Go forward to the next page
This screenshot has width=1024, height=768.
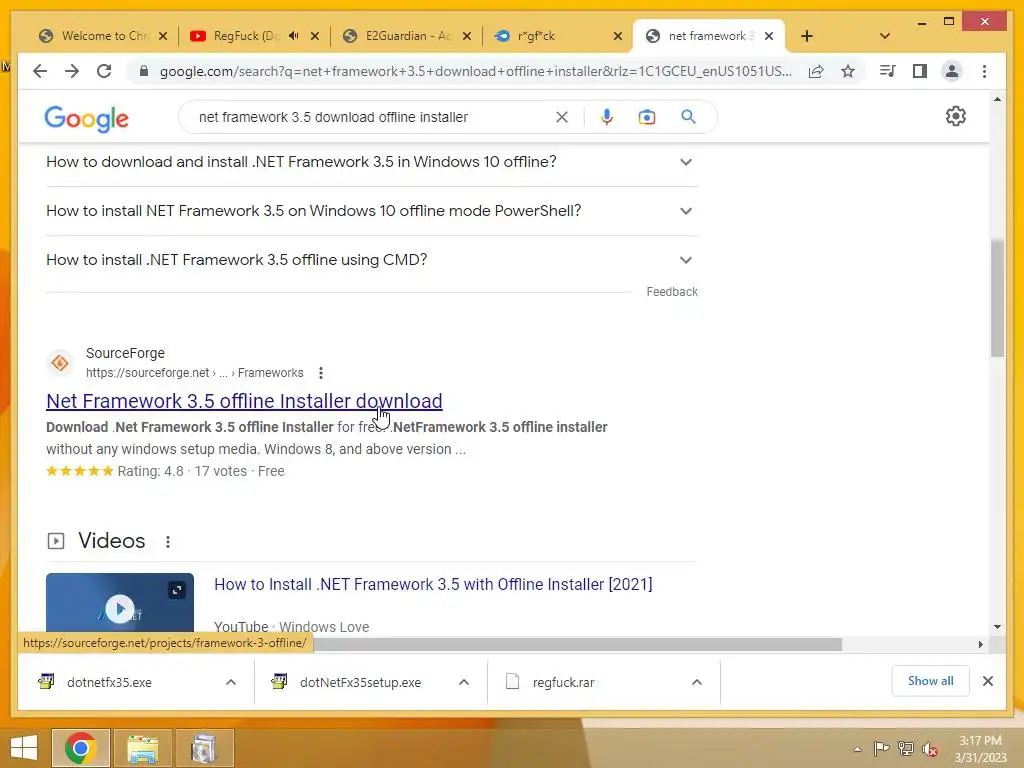point(72,71)
